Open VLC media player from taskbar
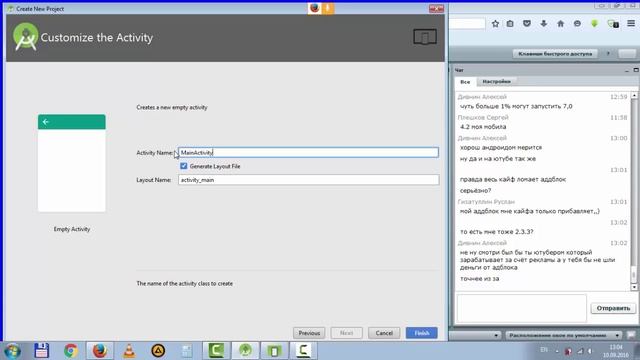The image size is (640, 360). point(129,351)
